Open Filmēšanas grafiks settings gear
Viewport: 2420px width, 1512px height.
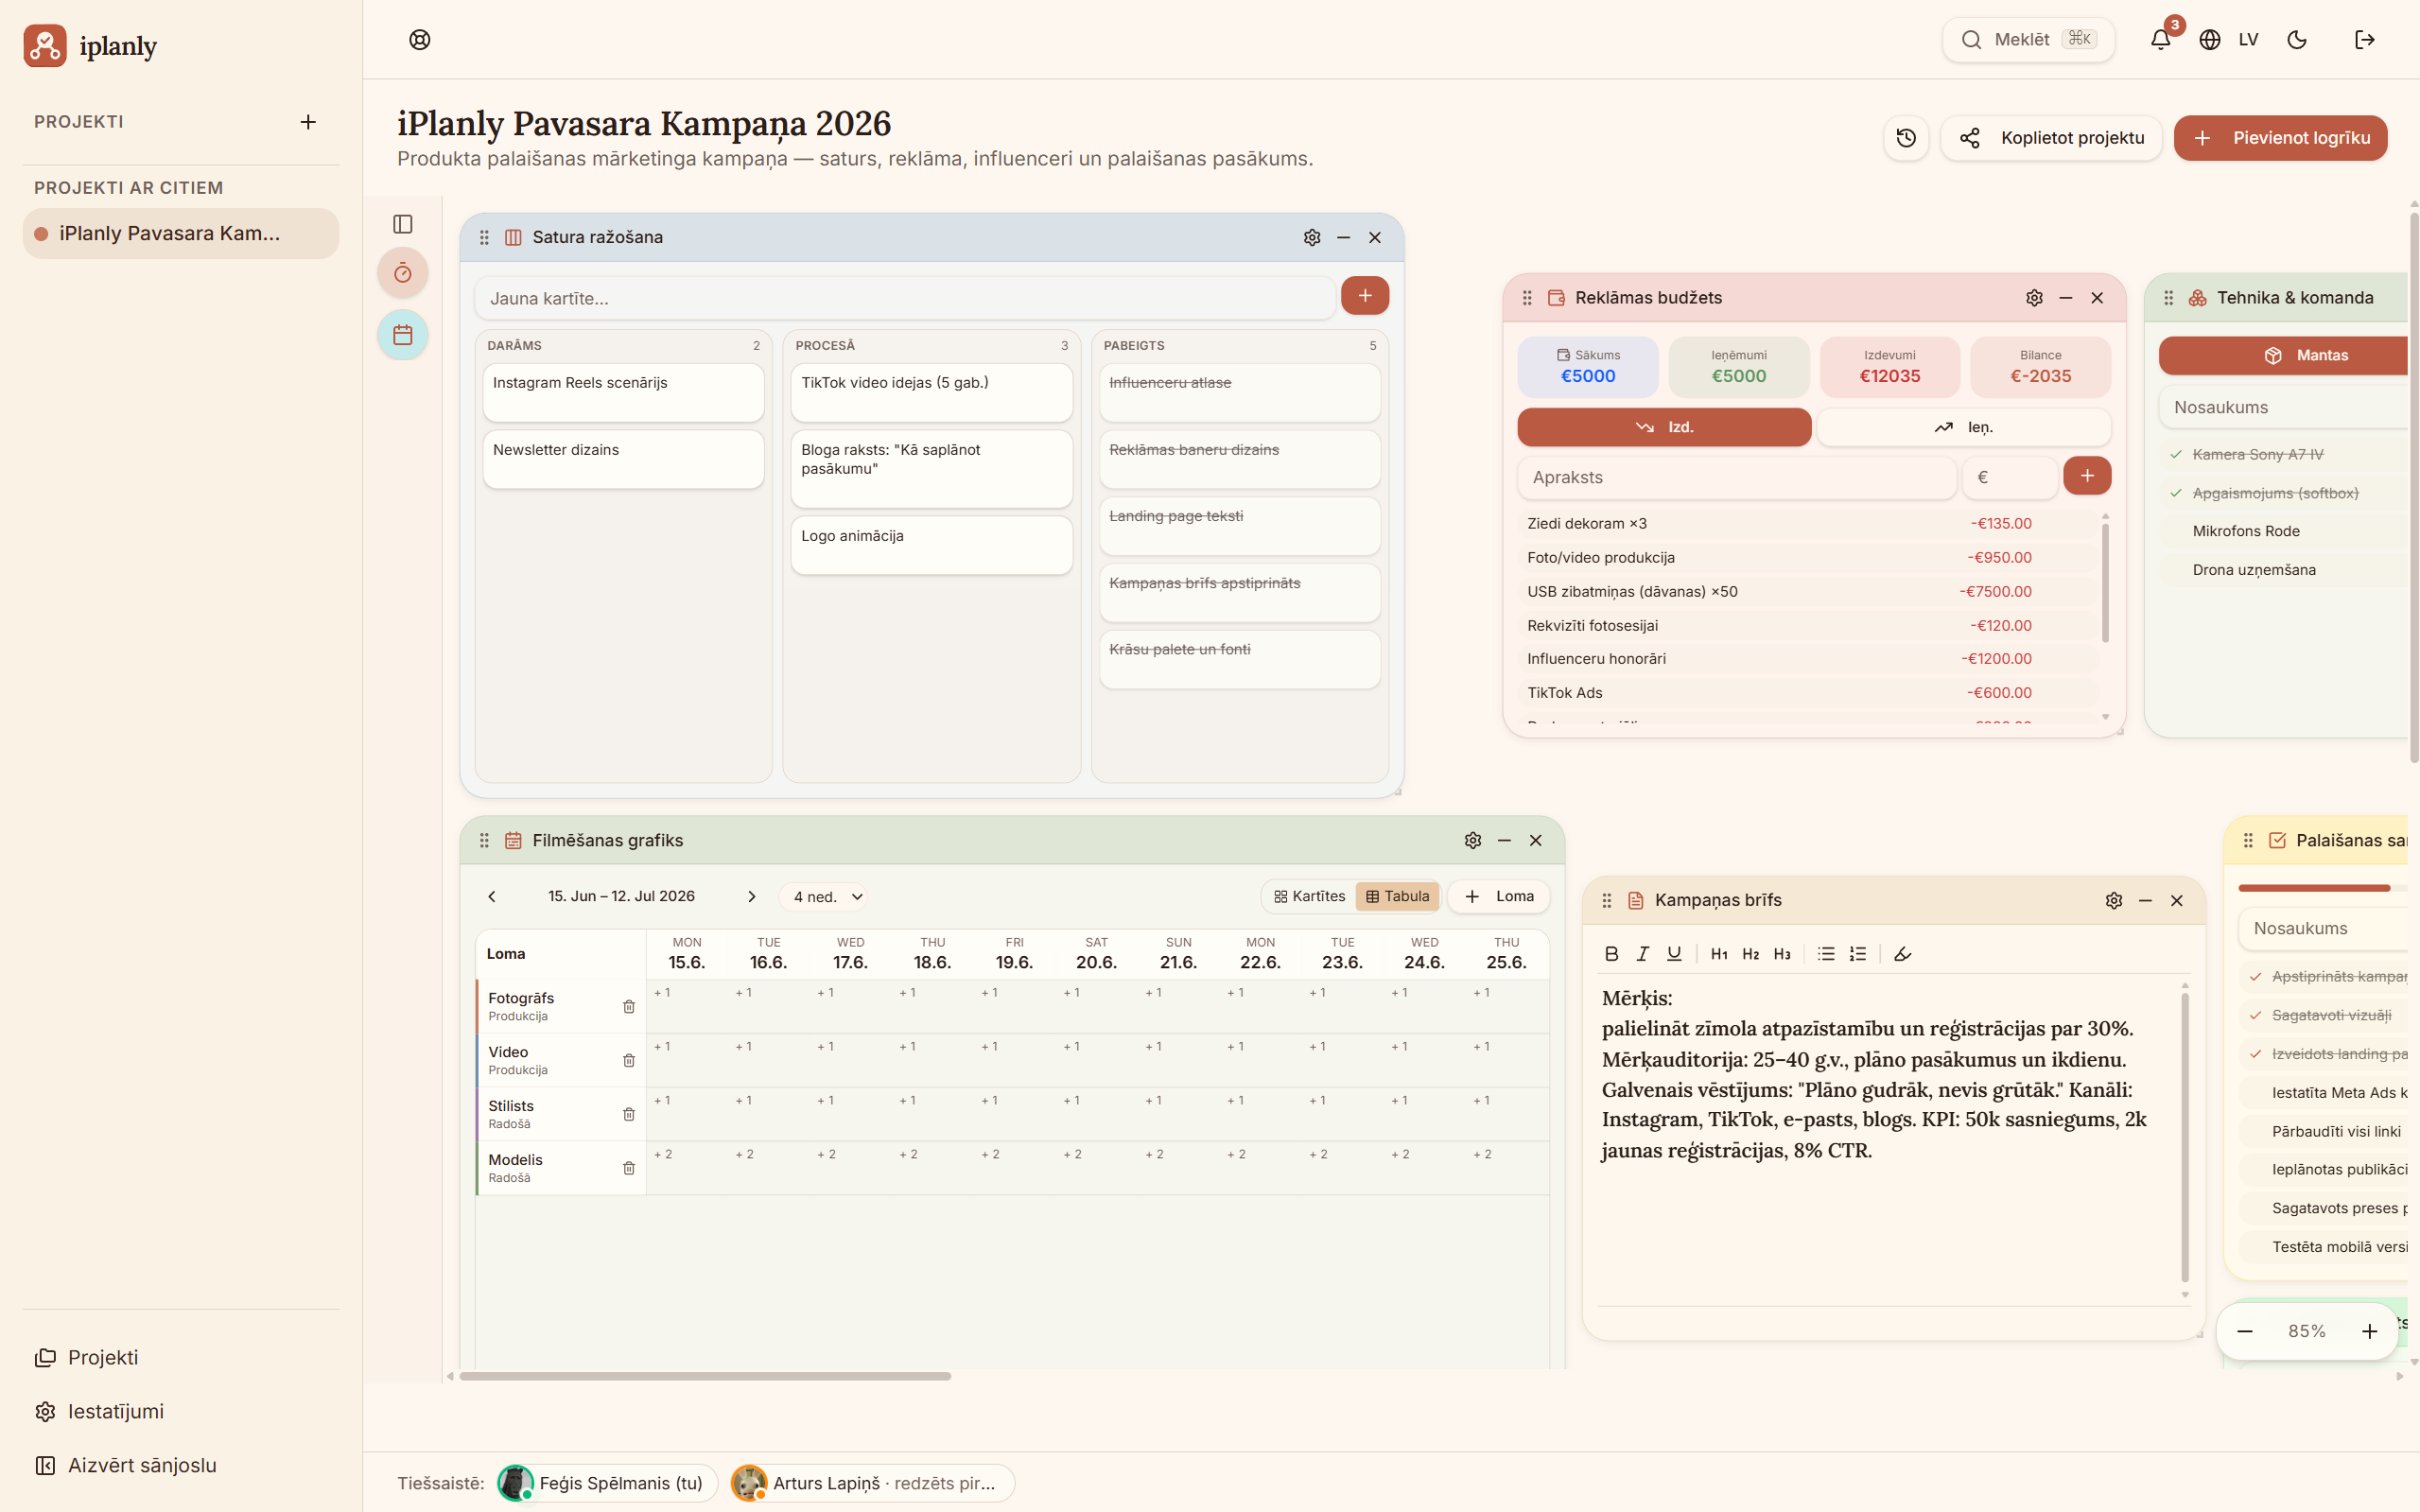[x=1473, y=841]
